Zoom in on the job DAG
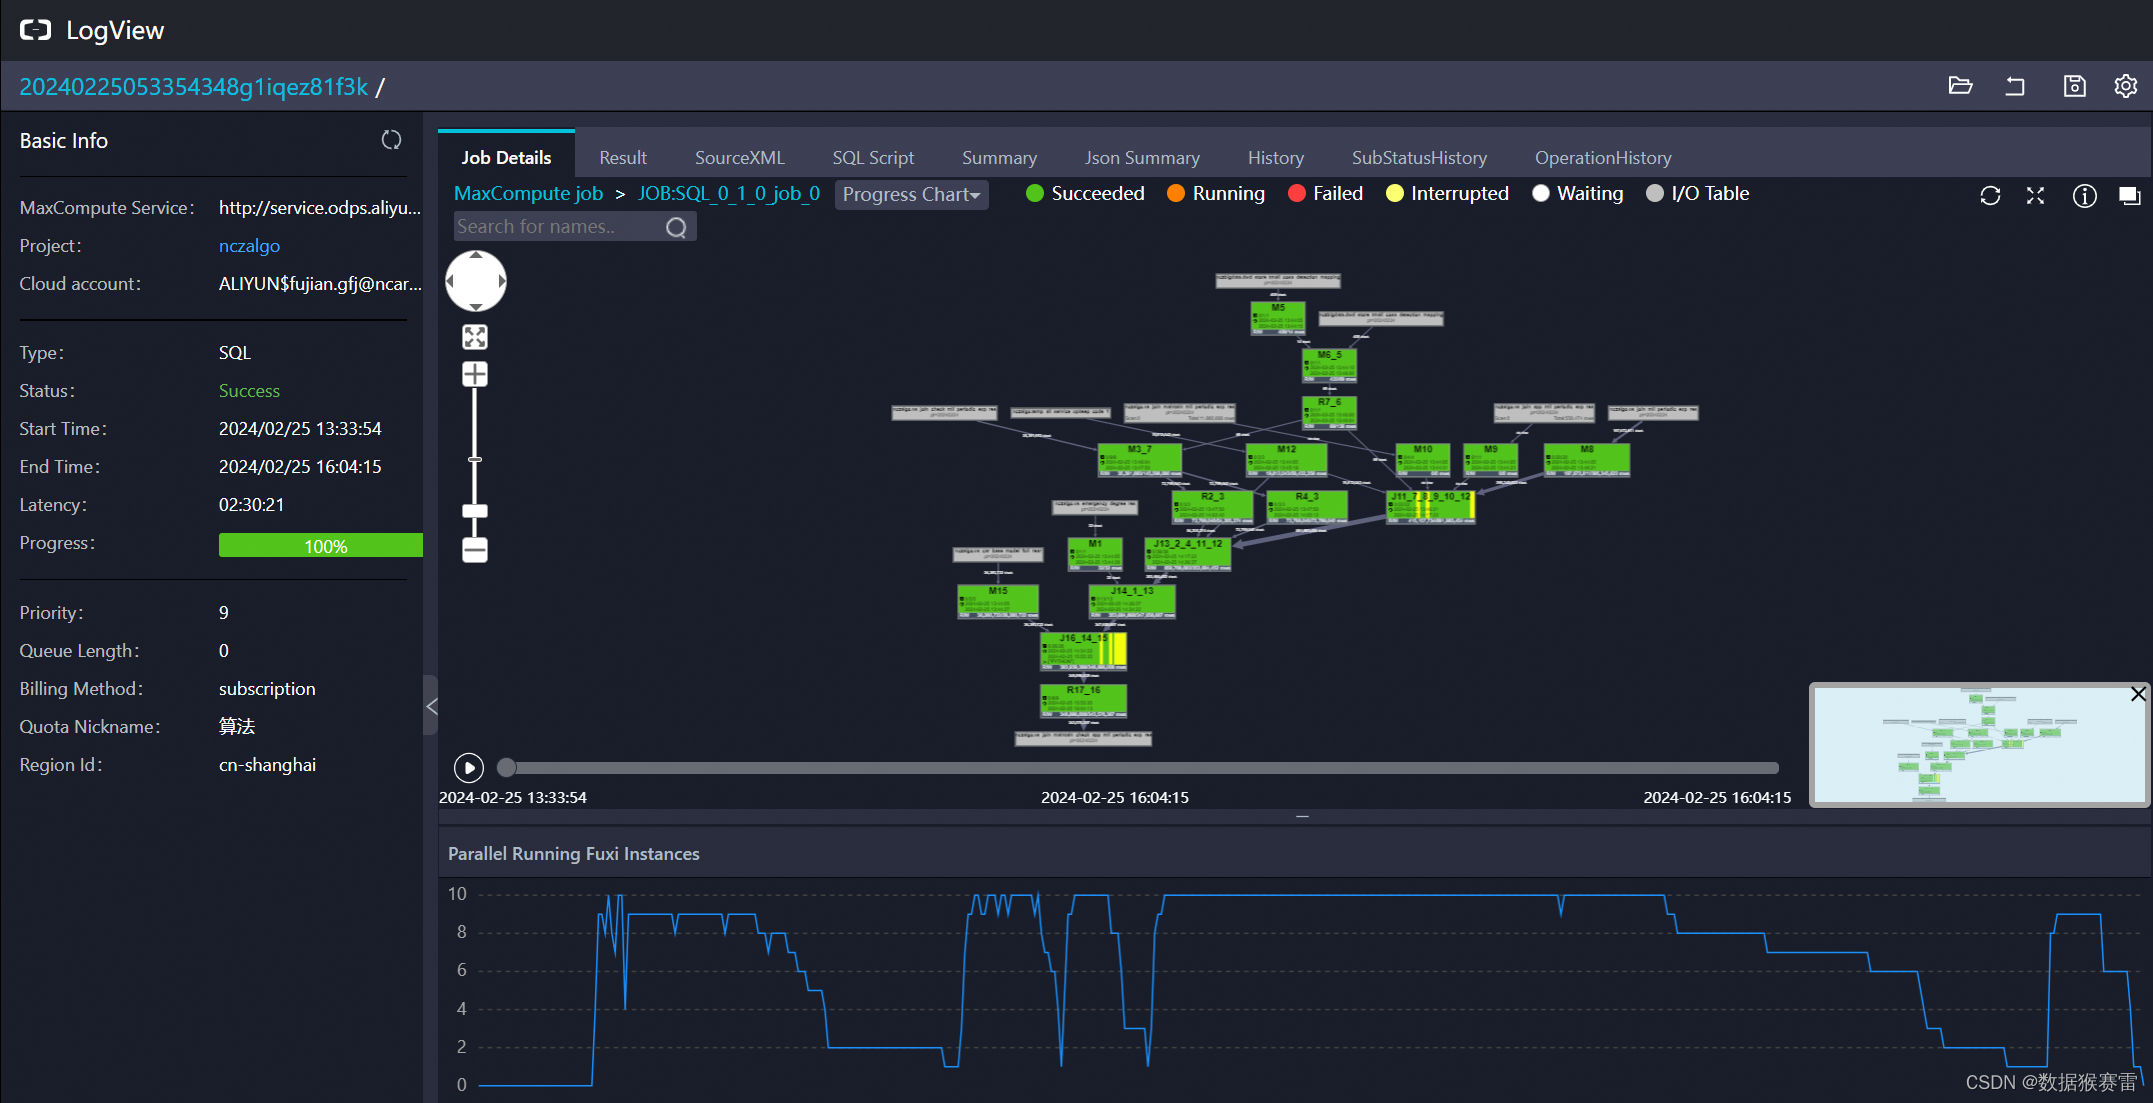 [x=474, y=373]
